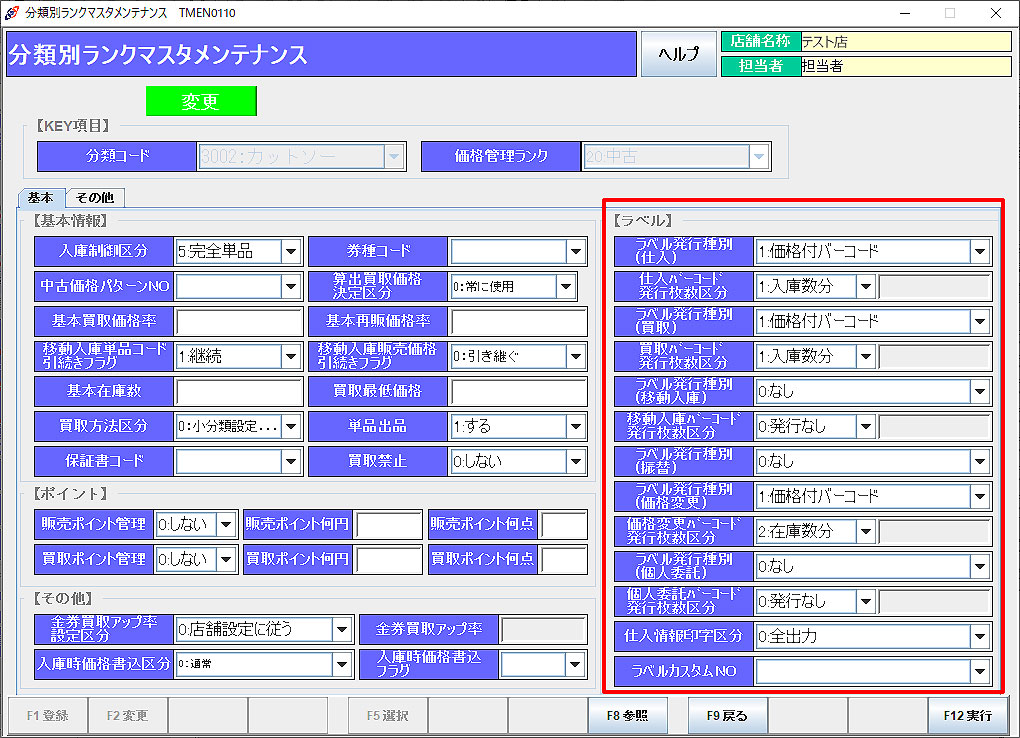Image resolution: width=1020 pixels, height=738 pixels.
Task: Click the 販売ポイント何円 input field
Action: pyautogui.click(x=388, y=524)
